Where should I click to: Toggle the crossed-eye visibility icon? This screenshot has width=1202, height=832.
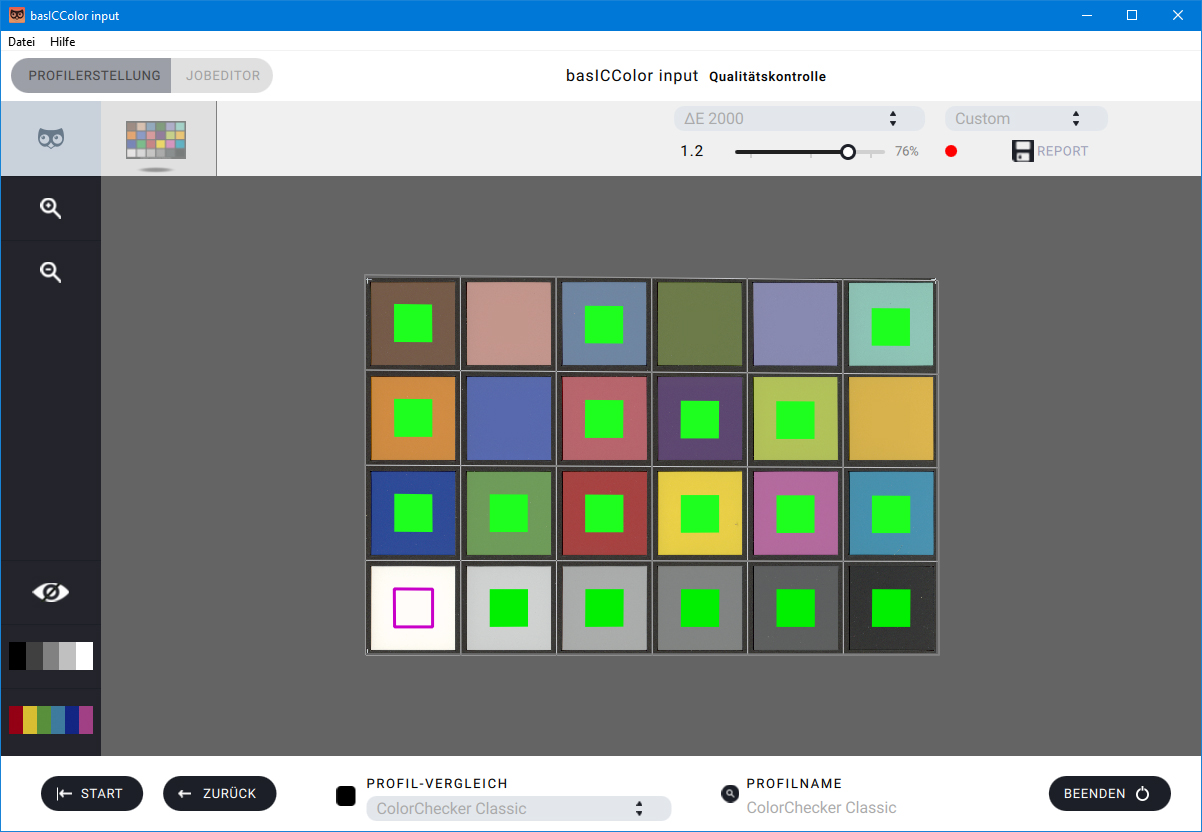click(x=51, y=592)
